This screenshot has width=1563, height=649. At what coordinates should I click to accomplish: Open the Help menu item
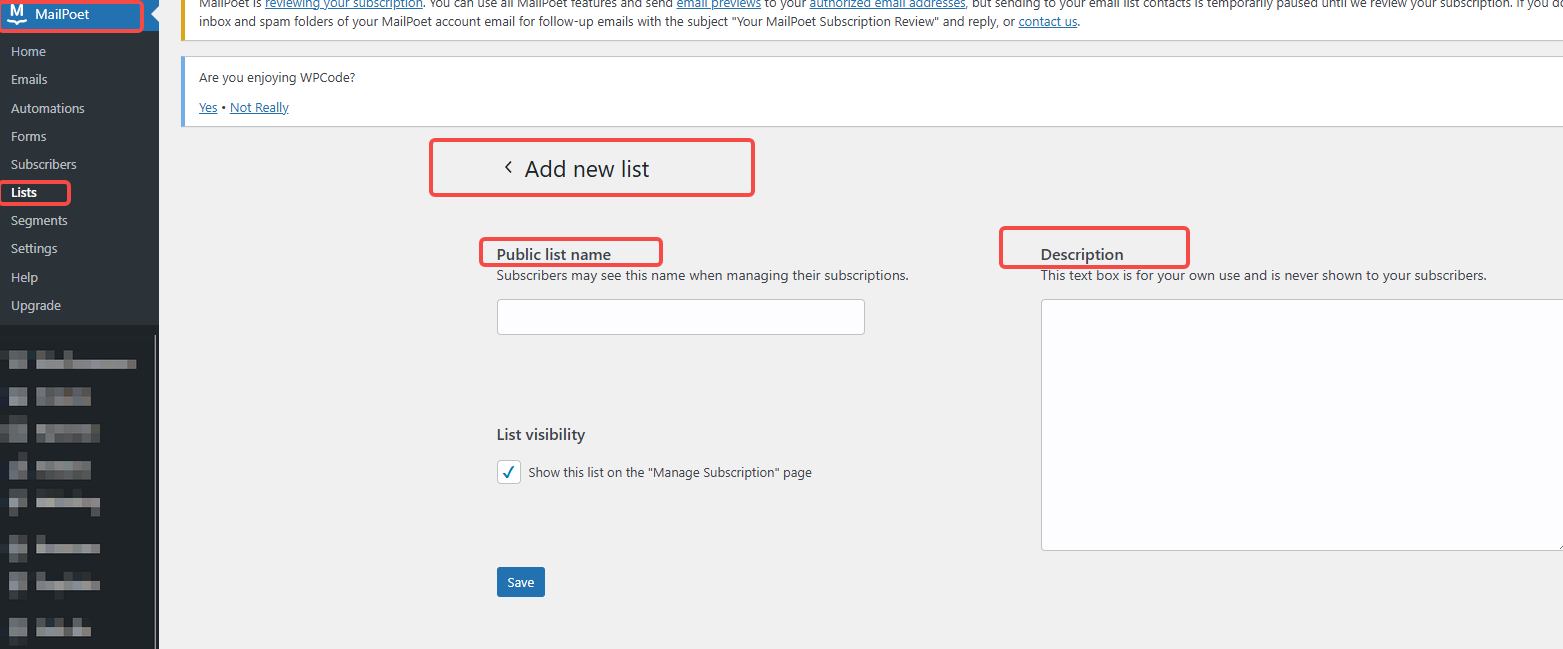coord(24,277)
